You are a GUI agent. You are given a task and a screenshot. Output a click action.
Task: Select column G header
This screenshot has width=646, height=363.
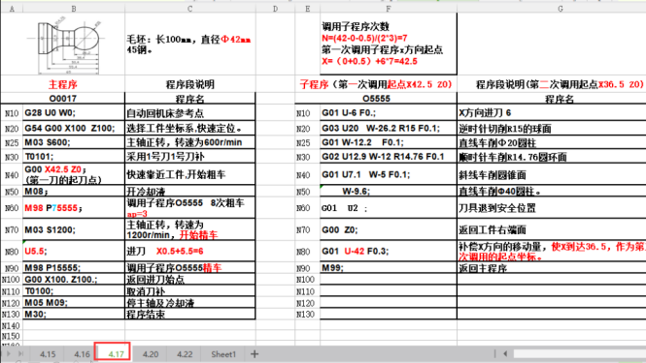point(560,9)
